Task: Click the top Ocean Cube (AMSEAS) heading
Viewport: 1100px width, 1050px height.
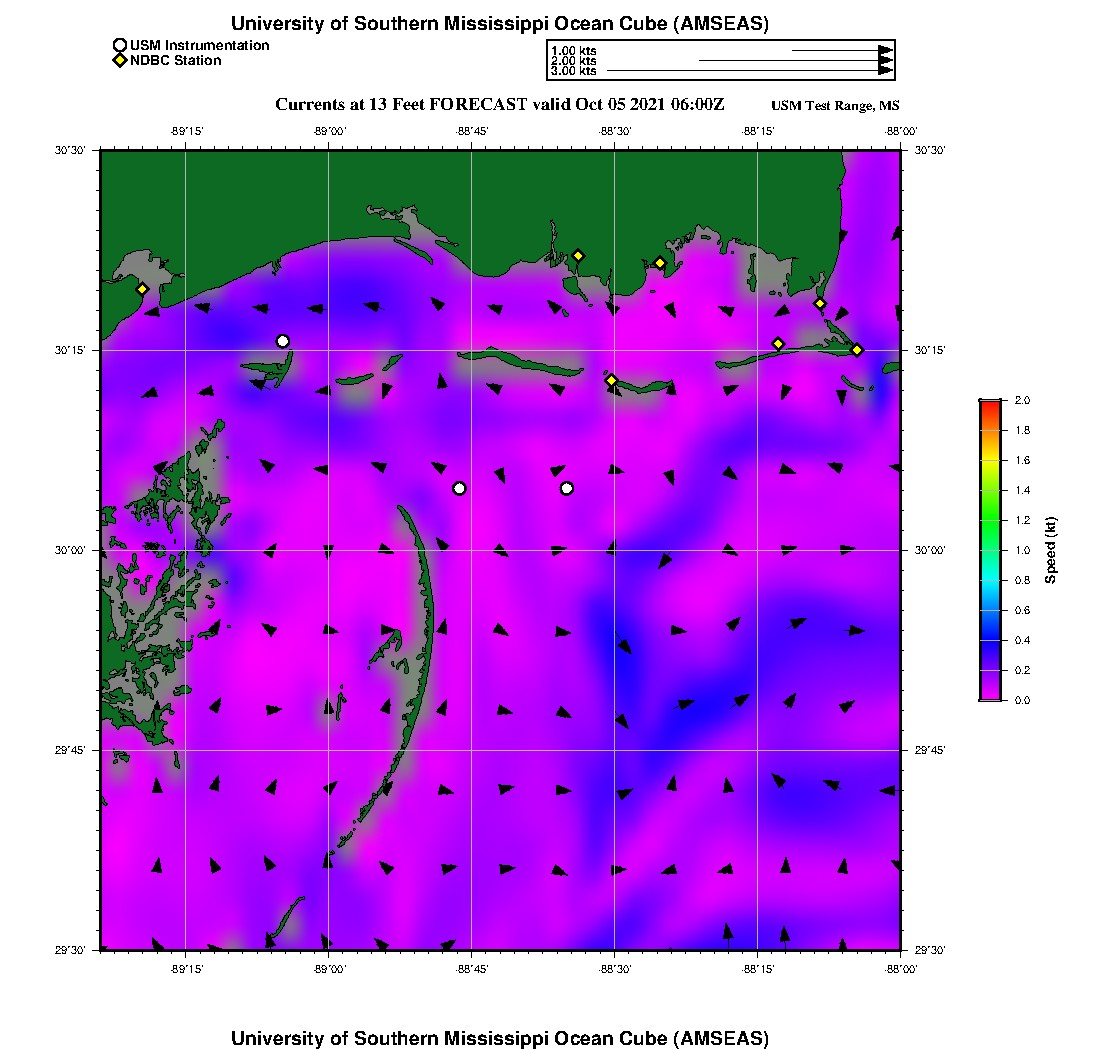Action: pos(500,24)
